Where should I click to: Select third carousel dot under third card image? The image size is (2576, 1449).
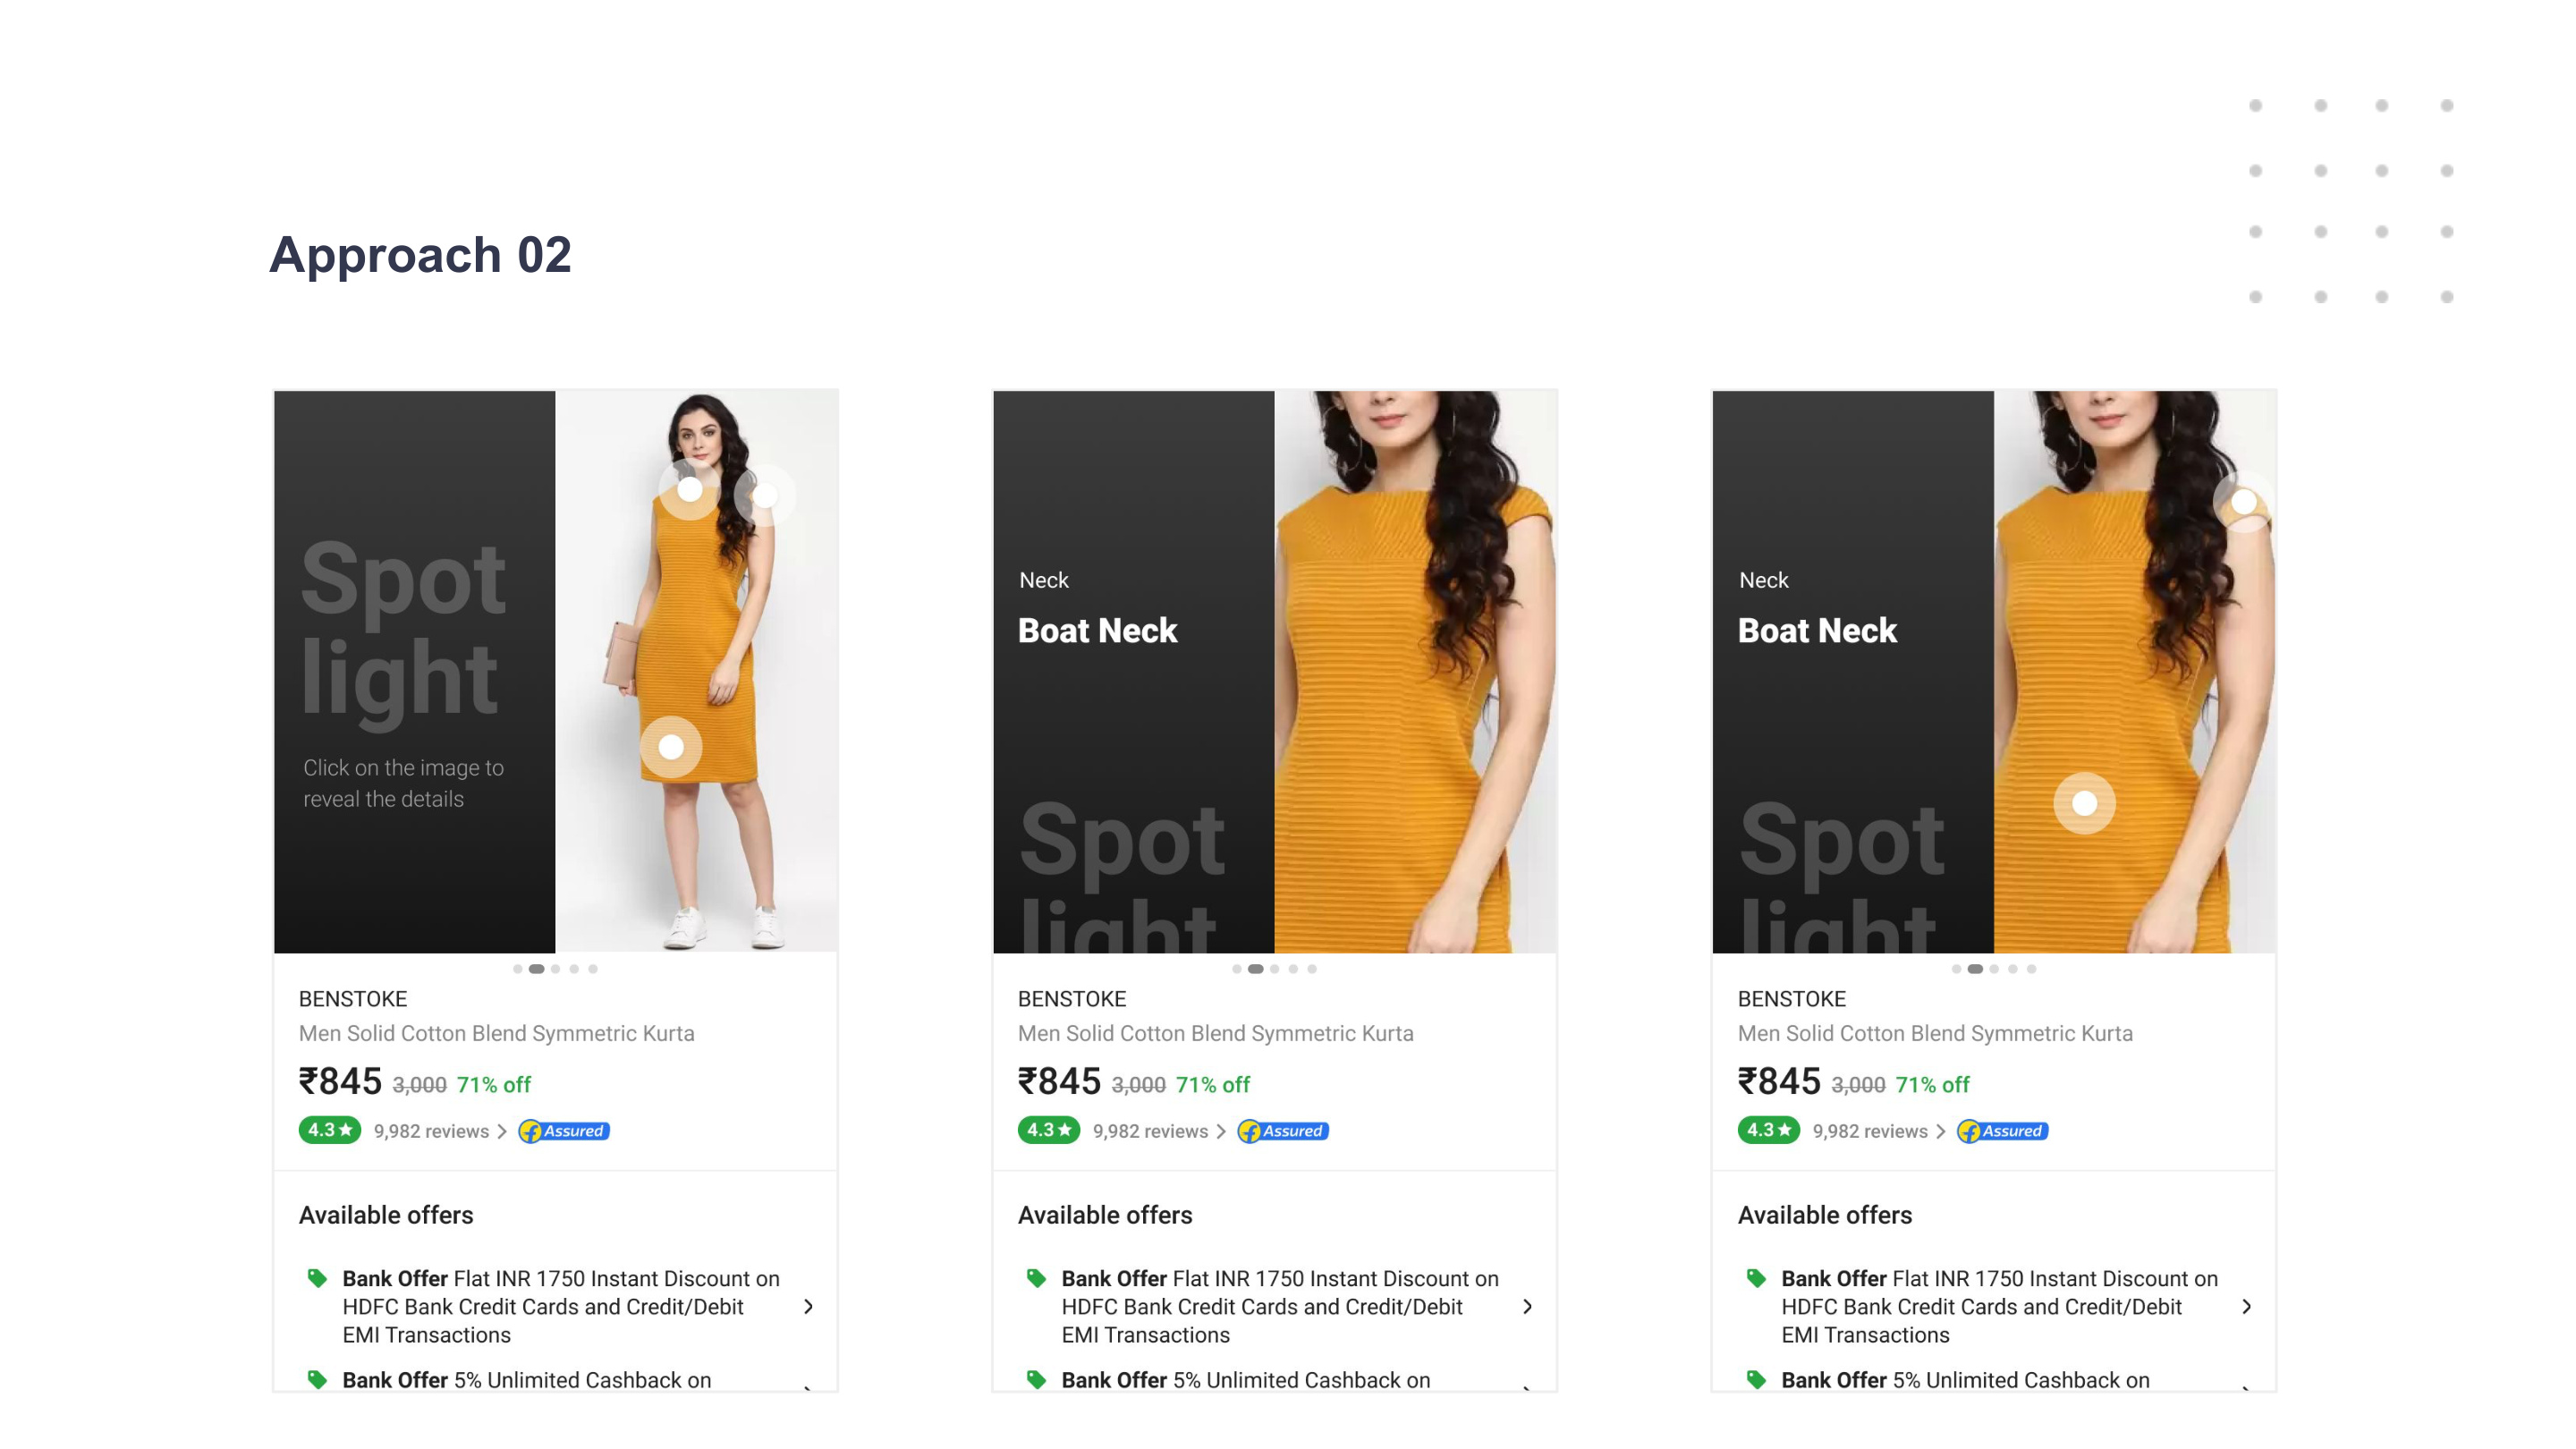click(x=1994, y=968)
